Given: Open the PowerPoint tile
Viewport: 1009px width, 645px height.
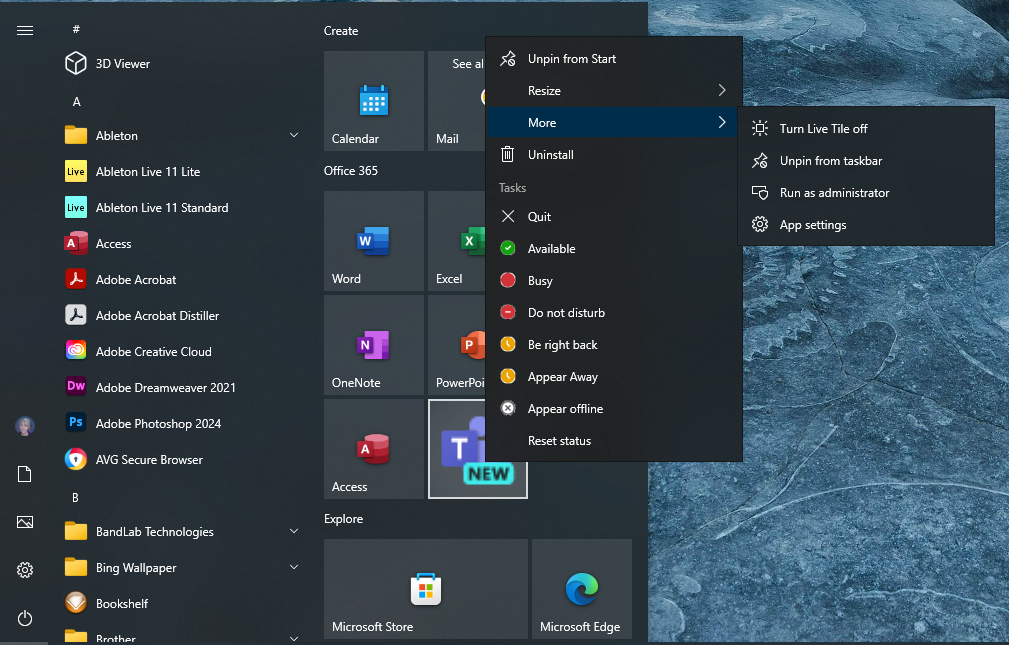Looking at the screenshot, I should [456, 345].
